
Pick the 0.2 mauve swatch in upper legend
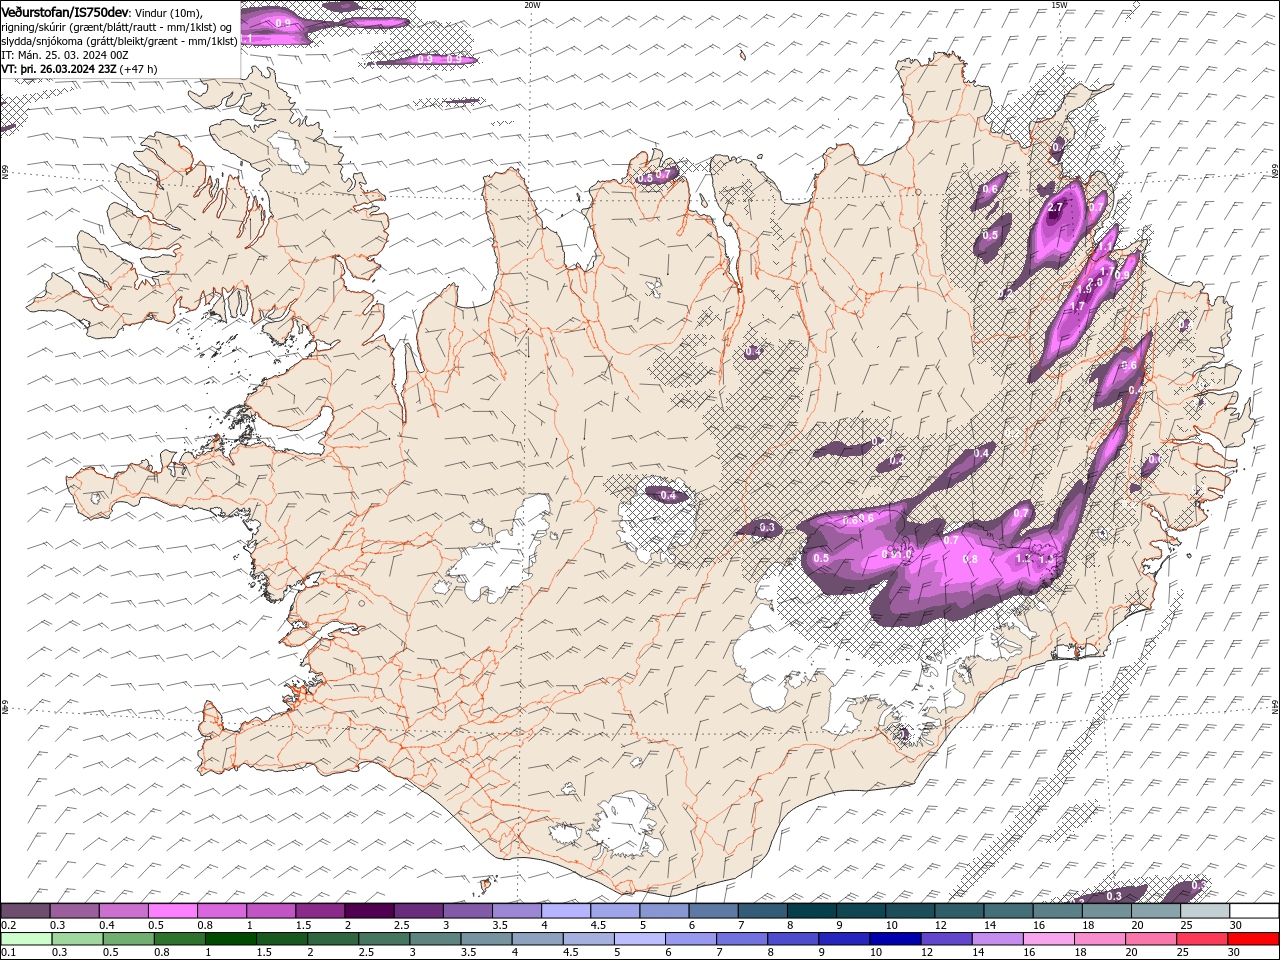pyautogui.click(x=25, y=910)
